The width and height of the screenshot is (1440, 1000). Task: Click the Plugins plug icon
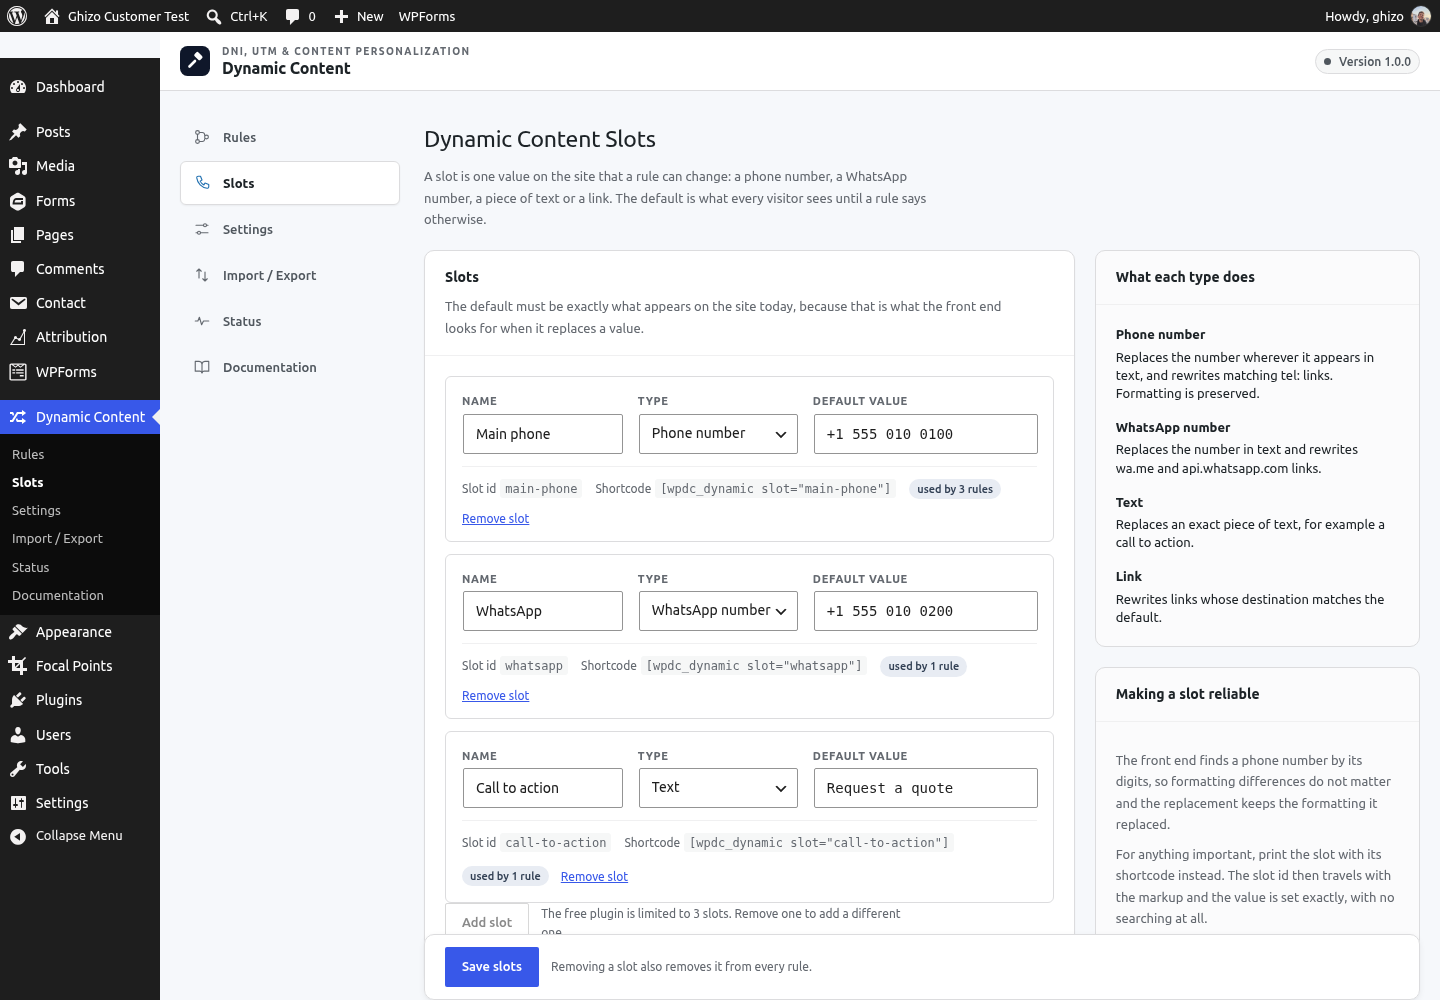[x=18, y=700]
